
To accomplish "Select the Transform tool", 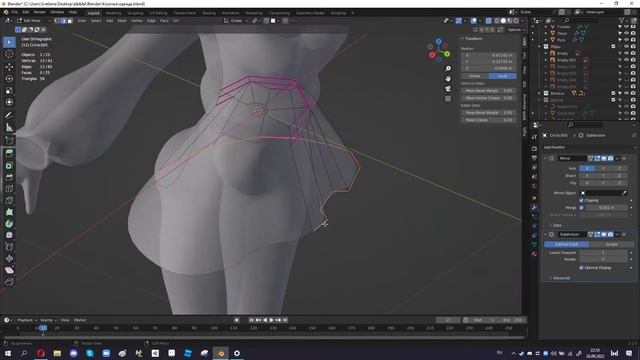I will tap(9, 102).
